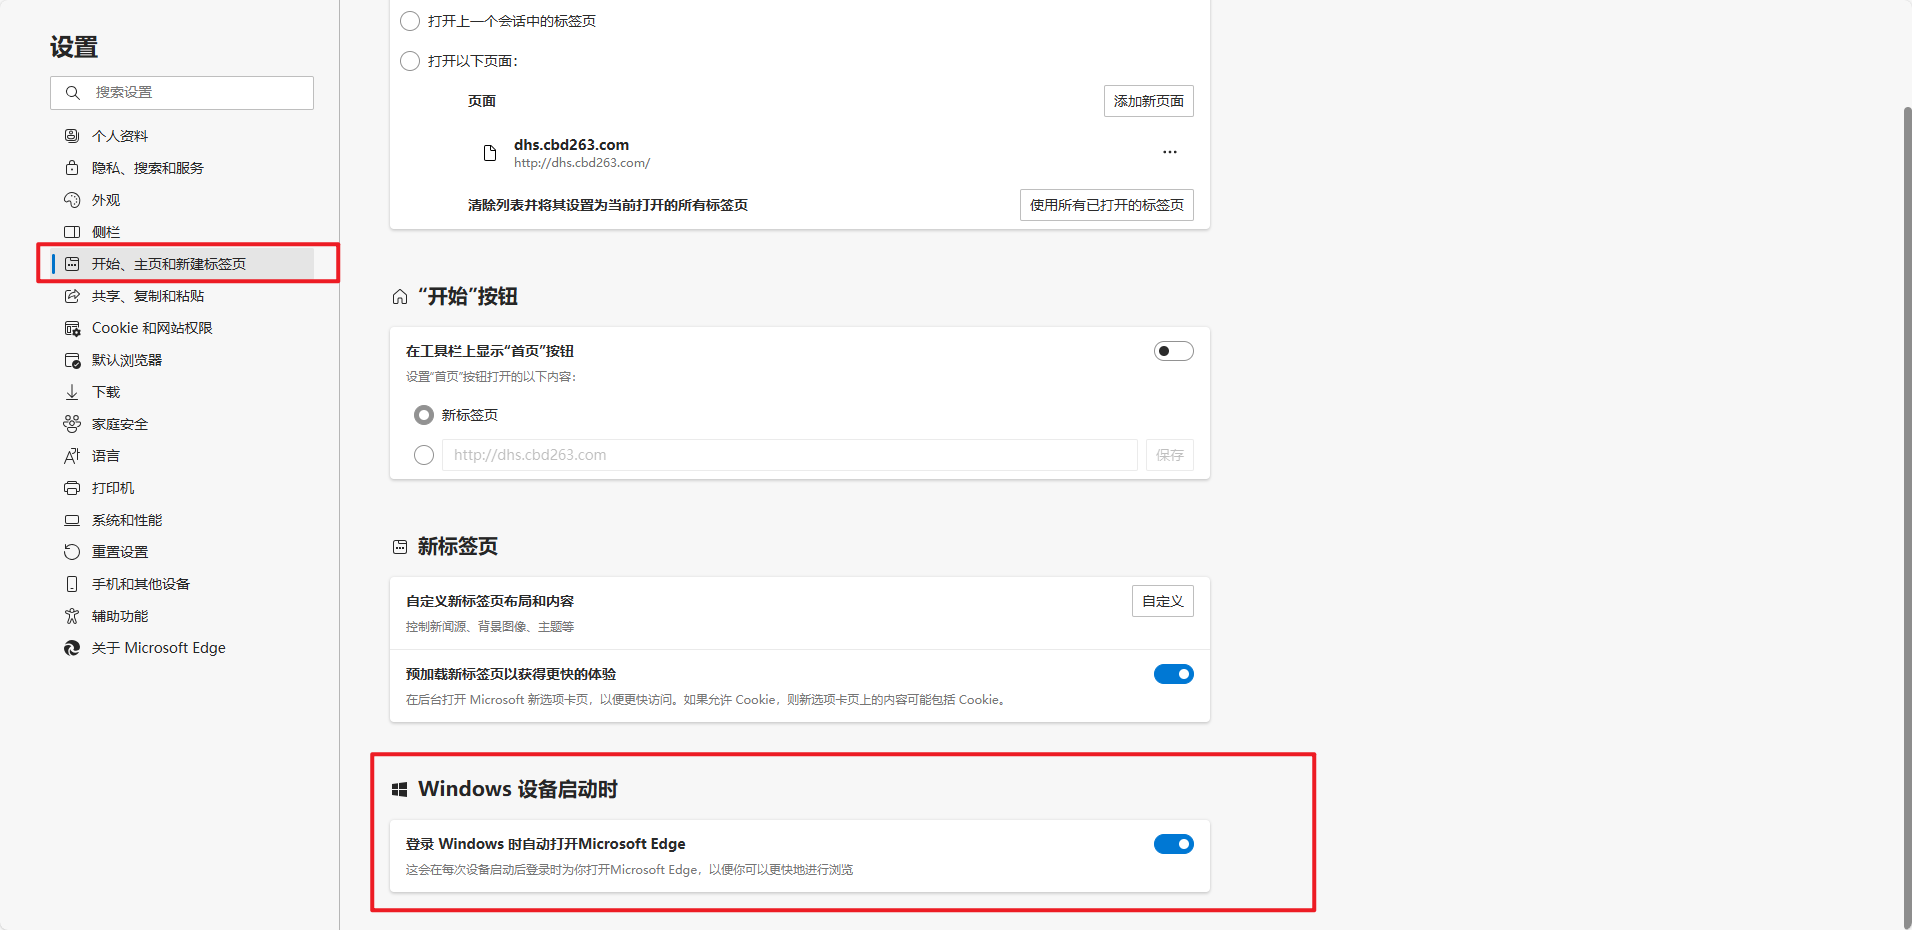Click the home icon beside "开始"按钮 heading
The image size is (1912, 930).
pos(398,296)
